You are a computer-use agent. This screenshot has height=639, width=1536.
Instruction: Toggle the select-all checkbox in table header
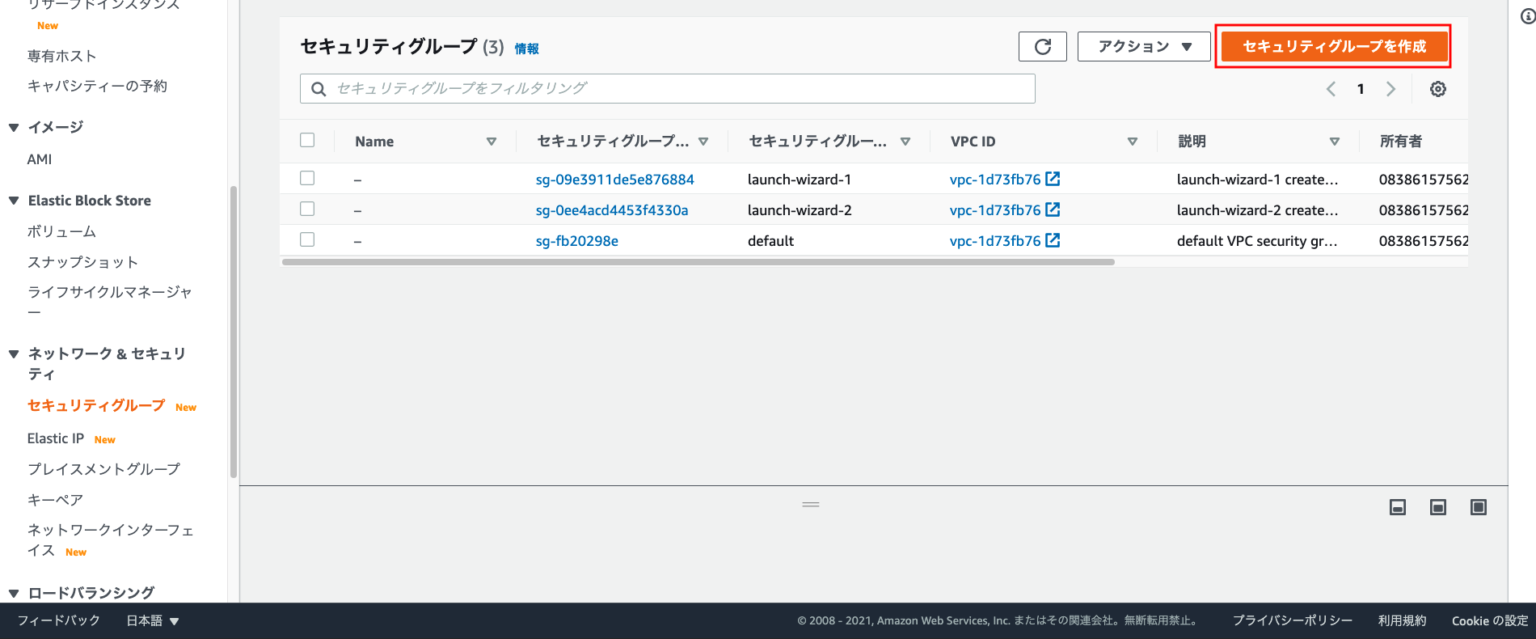coord(307,141)
